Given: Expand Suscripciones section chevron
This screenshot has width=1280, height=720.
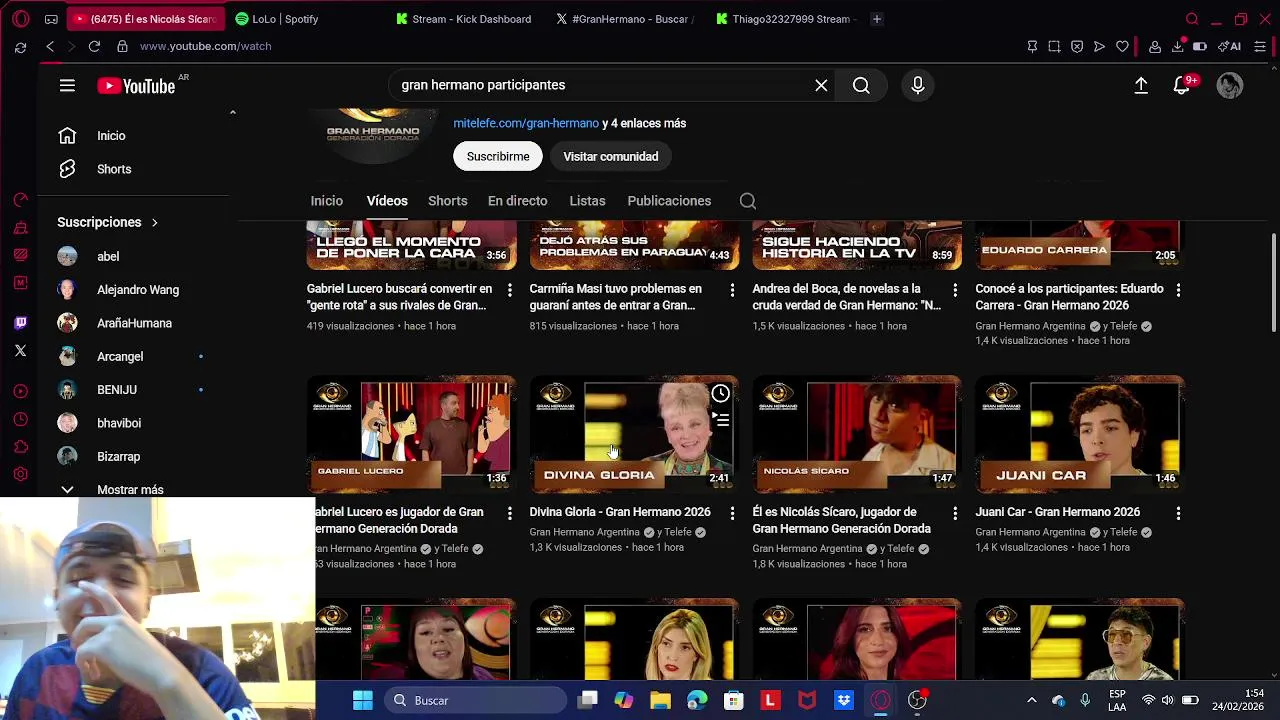Looking at the screenshot, I should pyautogui.click(x=154, y=222).
